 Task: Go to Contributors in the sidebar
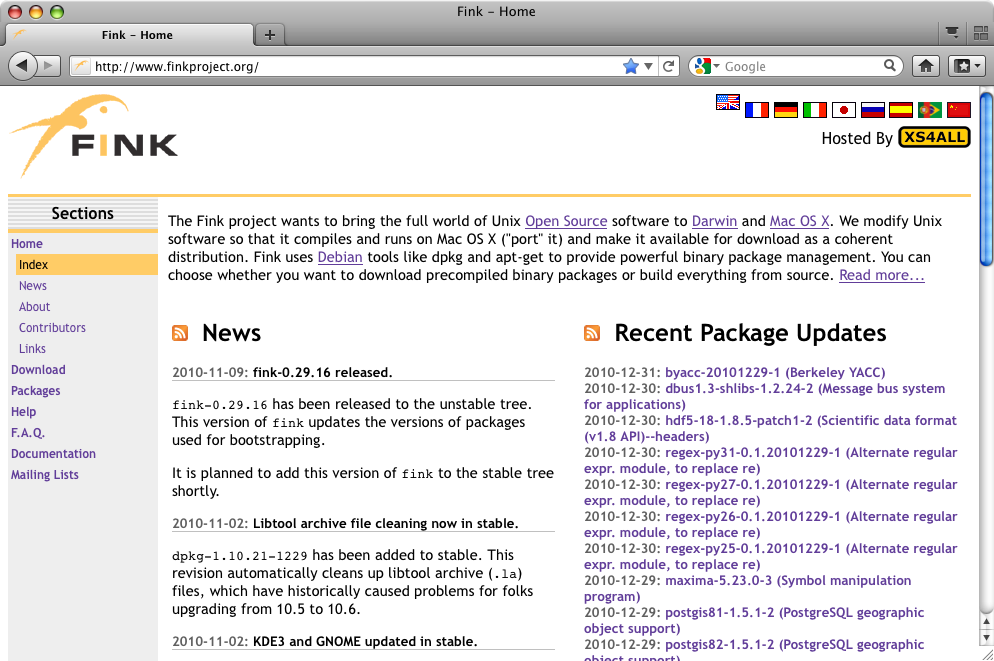coord(52,328)
